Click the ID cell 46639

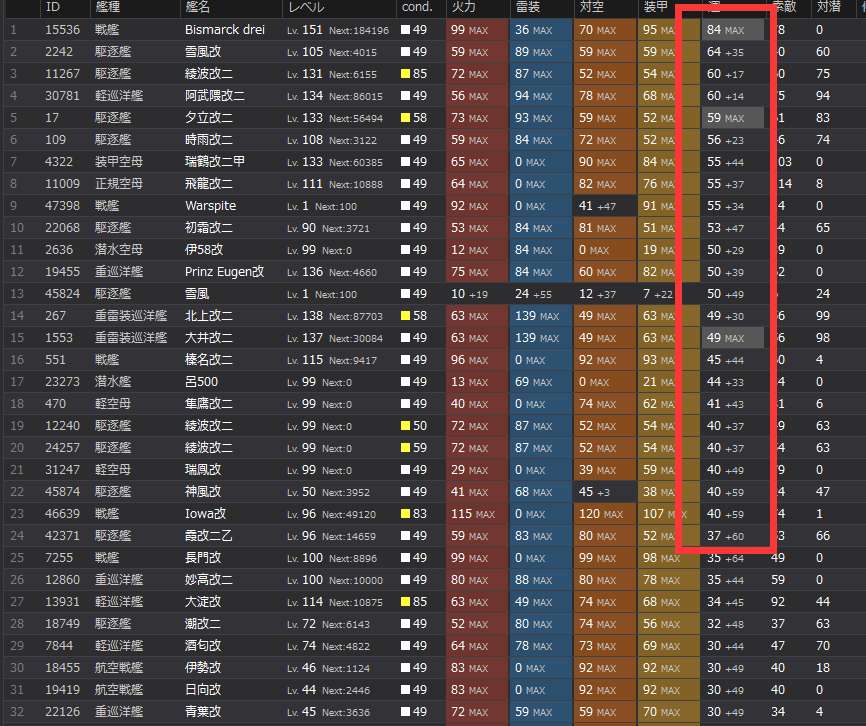(x=62, y=514)
